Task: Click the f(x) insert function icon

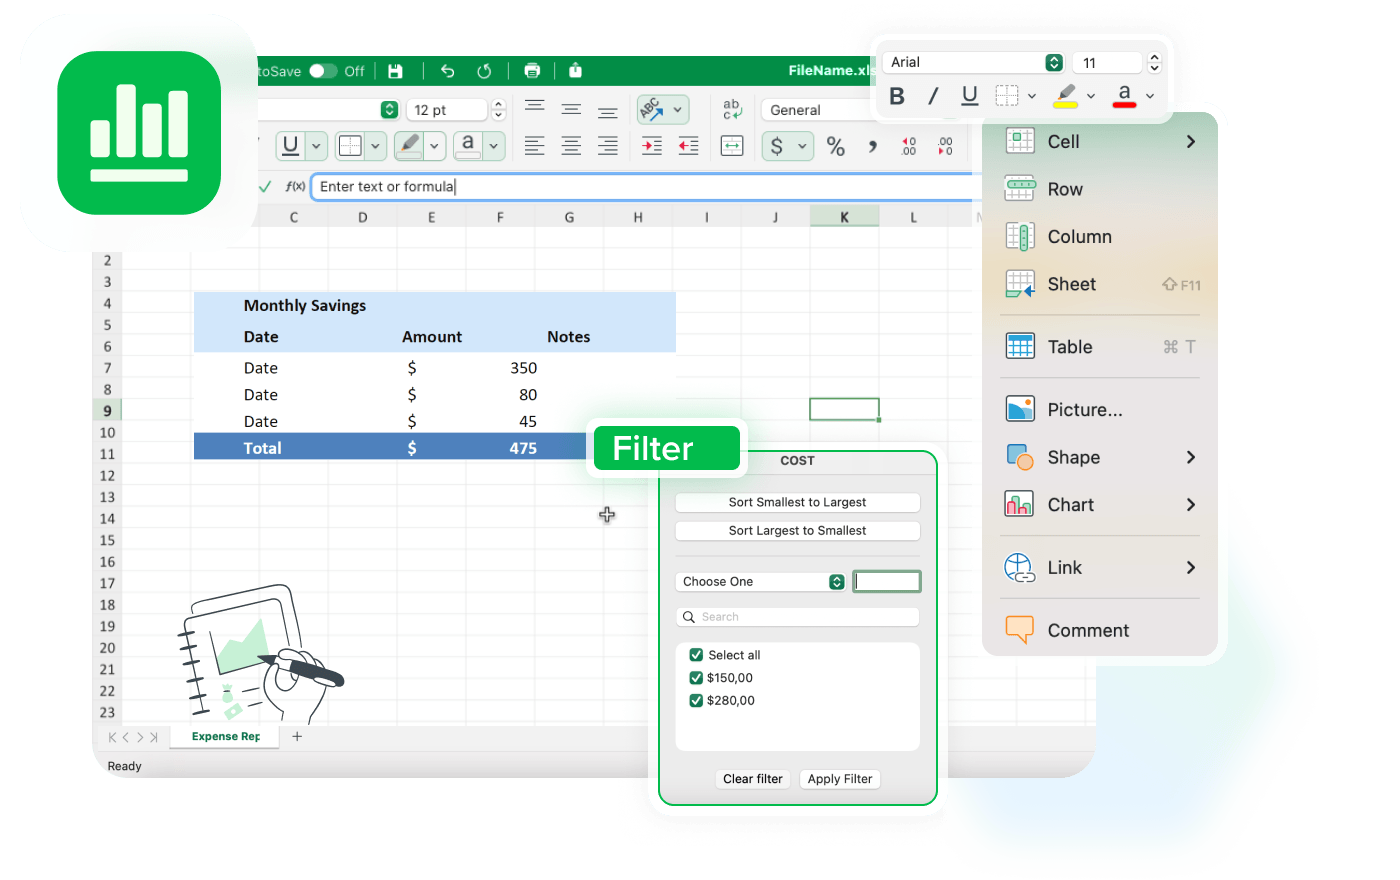Action: click(295, 186)
